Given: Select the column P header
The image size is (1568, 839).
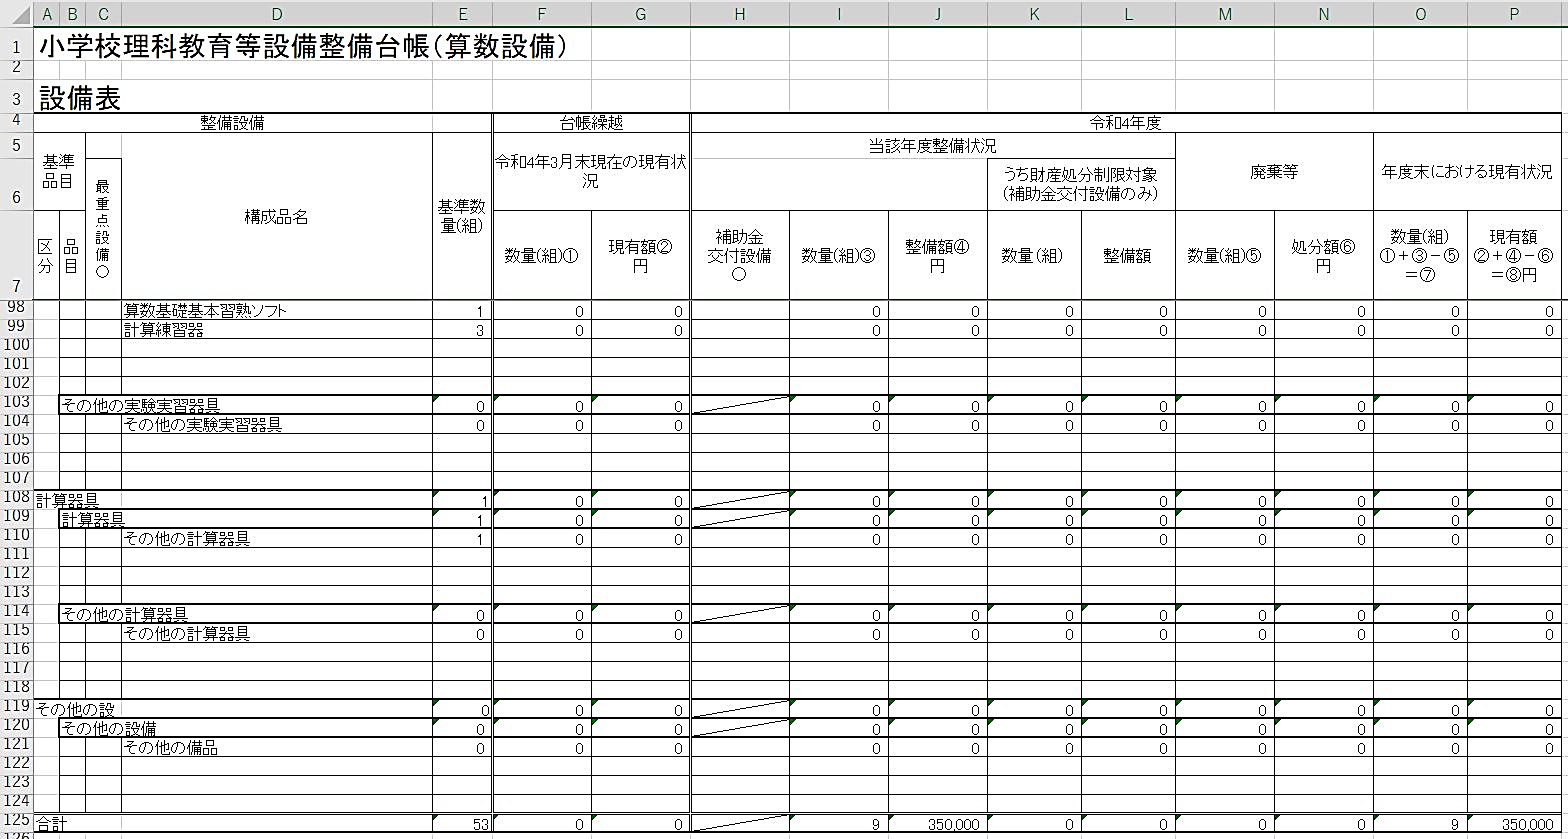Looking at the screenshot, I should [x=1514, y=13].
